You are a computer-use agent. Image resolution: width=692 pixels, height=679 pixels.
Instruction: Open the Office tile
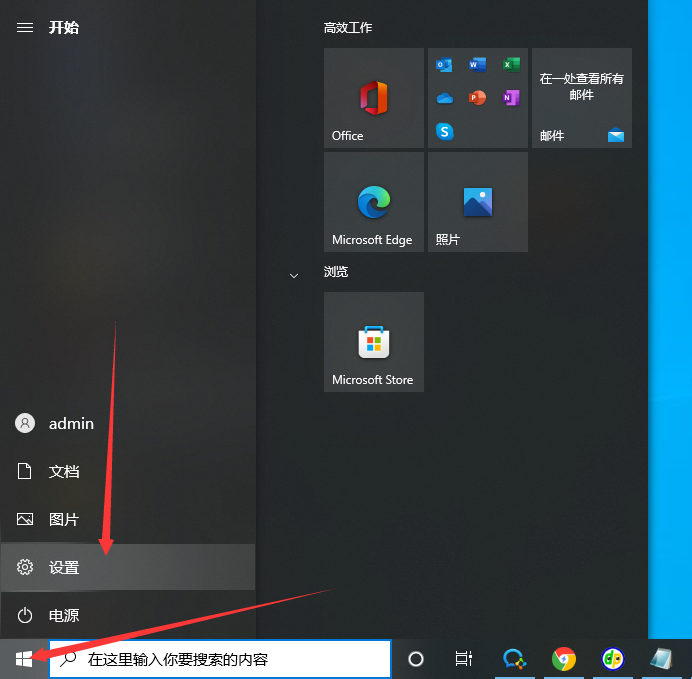(x=373, y=98)
